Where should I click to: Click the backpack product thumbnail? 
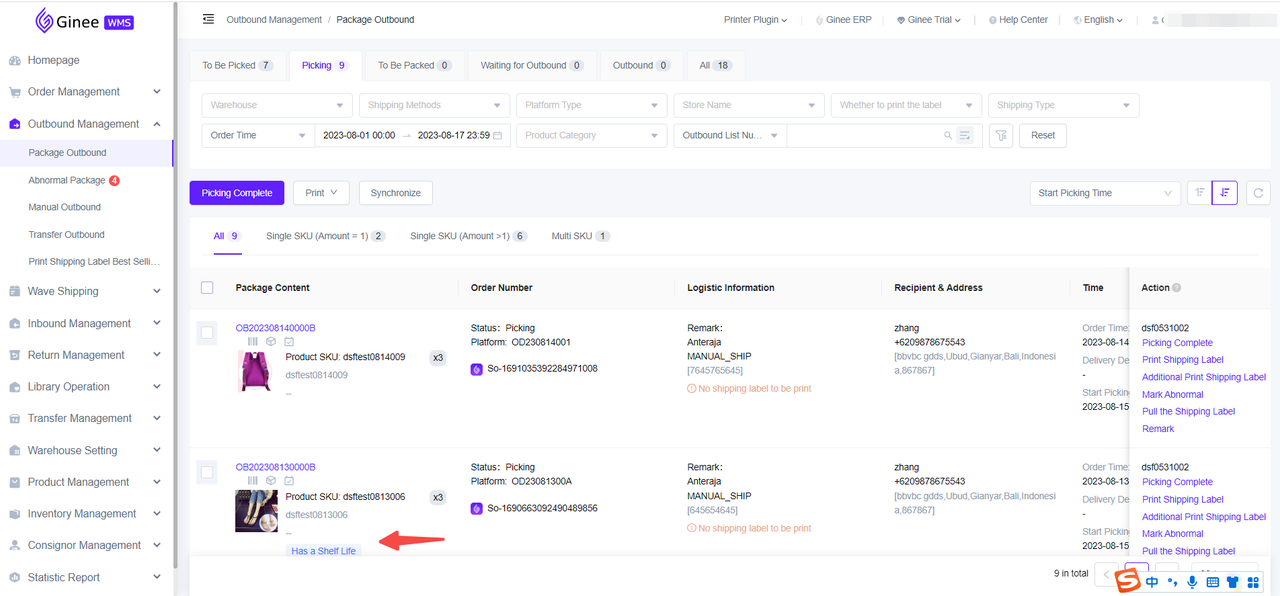tap(256, 371)
